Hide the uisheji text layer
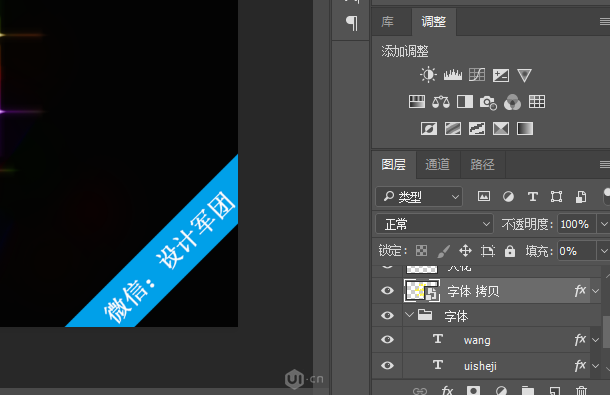The width and height of the screenshot is (610, 395). 387,365
